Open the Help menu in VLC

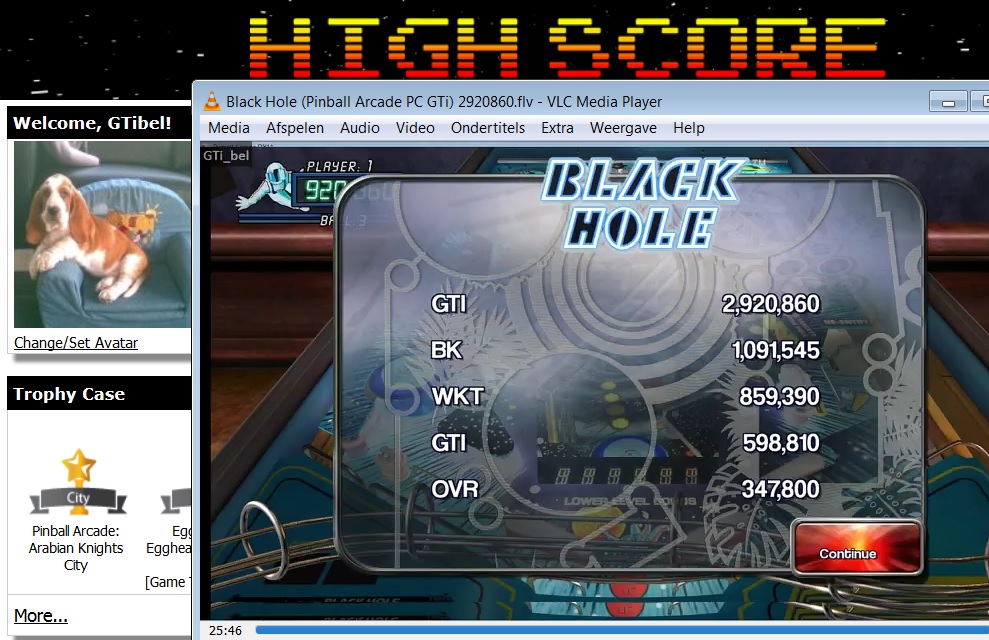(x=688, y=128)
